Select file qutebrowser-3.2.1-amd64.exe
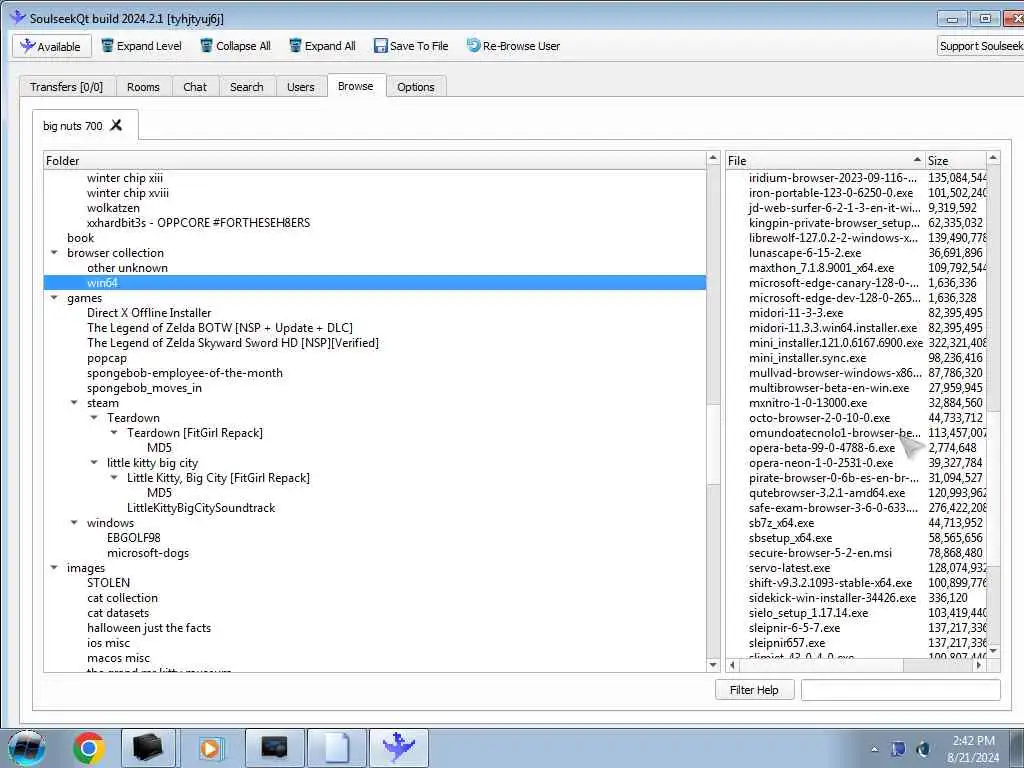This screenshot has height=768, width=1024. [827, 493]
